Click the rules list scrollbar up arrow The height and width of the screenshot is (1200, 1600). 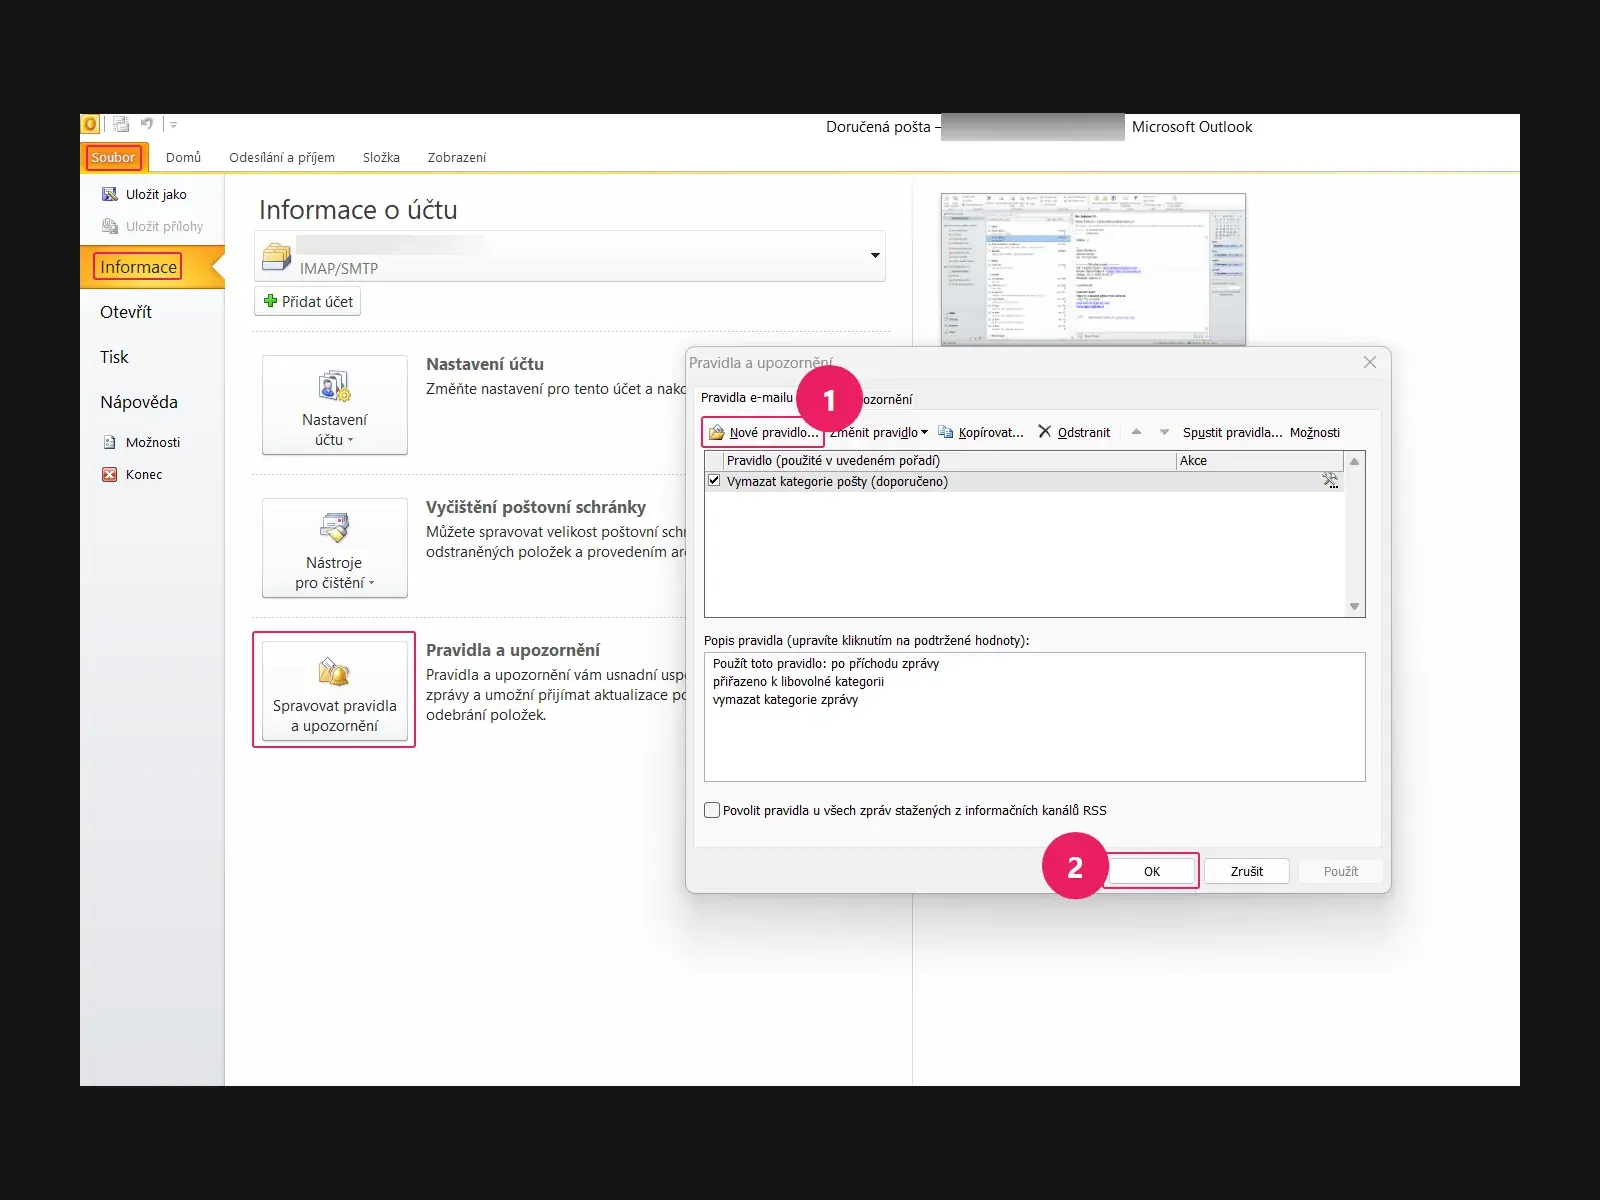(x=1355, y=461)
